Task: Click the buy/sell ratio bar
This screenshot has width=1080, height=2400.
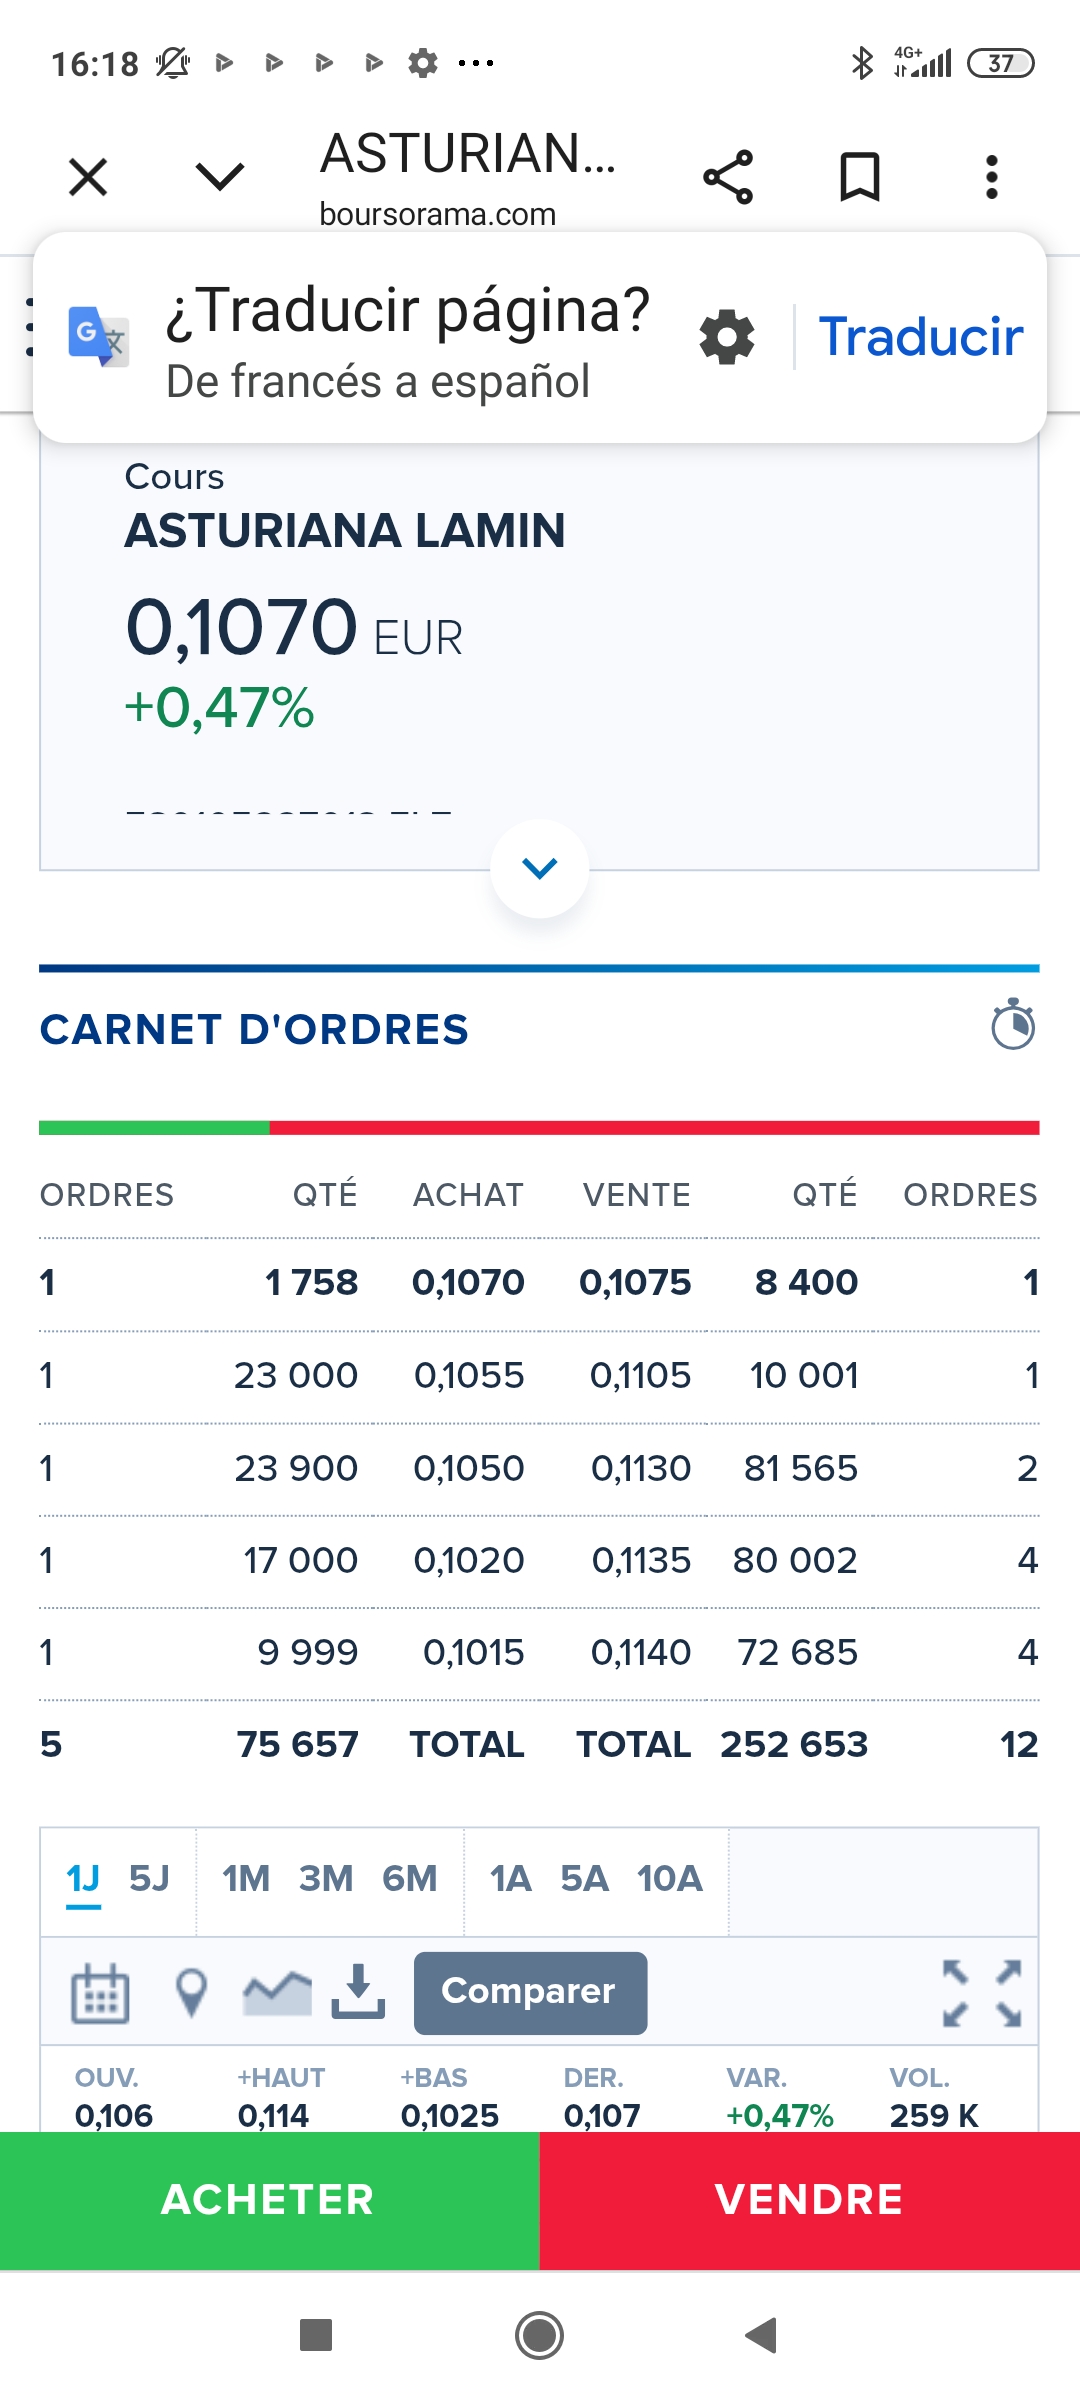Action: 539,1128
